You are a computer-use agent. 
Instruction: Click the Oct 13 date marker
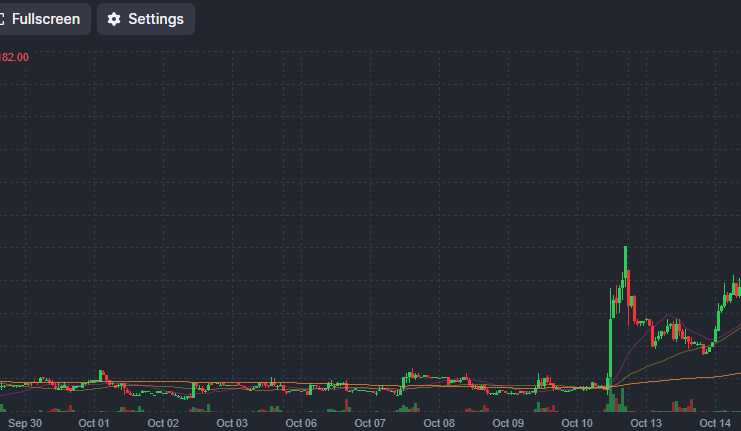pyautogui.click(x=646, y=423)
